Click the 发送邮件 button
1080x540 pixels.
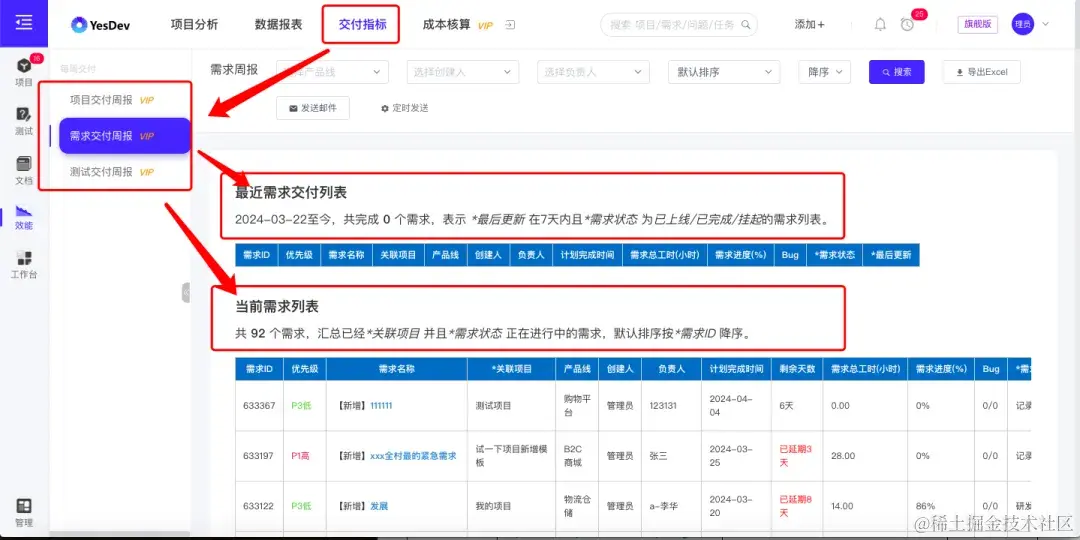pos(313,108)
